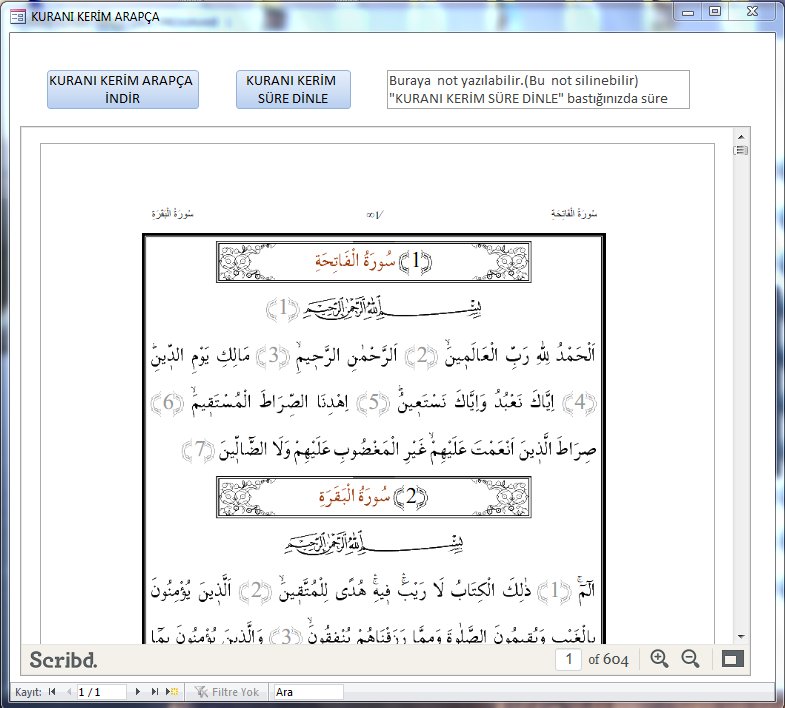
Task: Click inside the notes text box
Action: (538, 89)
